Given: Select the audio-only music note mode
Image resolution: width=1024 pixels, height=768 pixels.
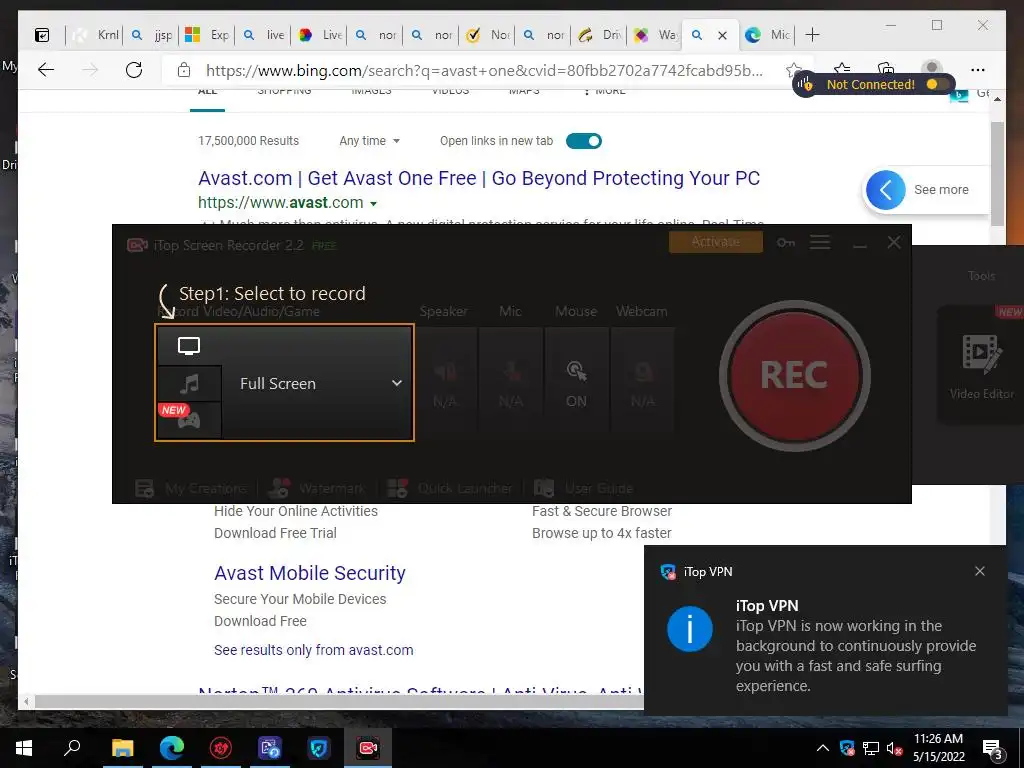Looking at the screenshot, I should point(189,383).
